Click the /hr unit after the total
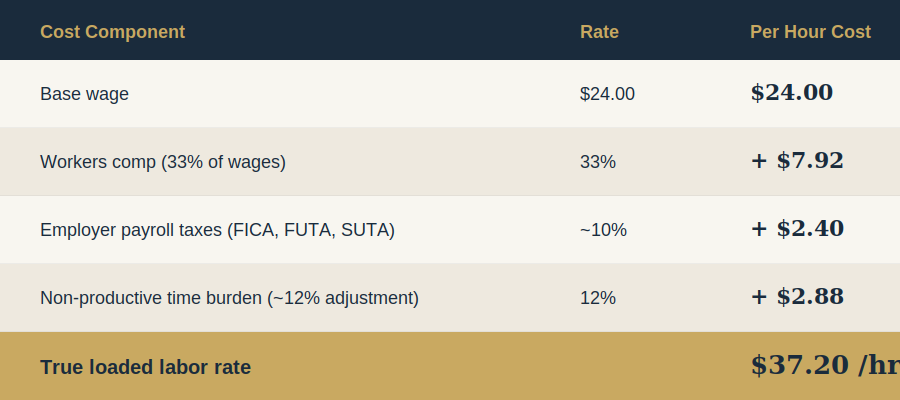The width and height of the screenshot is (900, 400). (879, 366)
